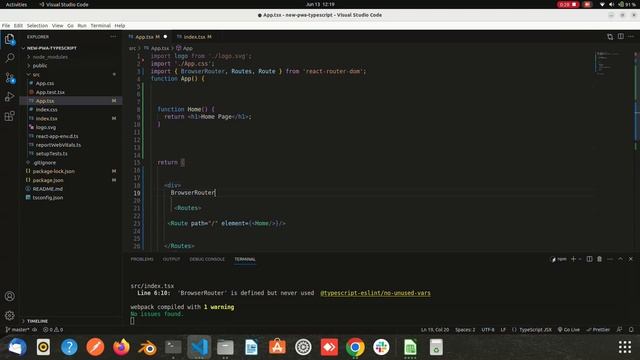Open the Explorer view in activity bar
Image resolution: width=640 pixels, height=360 pixels.
point(9,39)
